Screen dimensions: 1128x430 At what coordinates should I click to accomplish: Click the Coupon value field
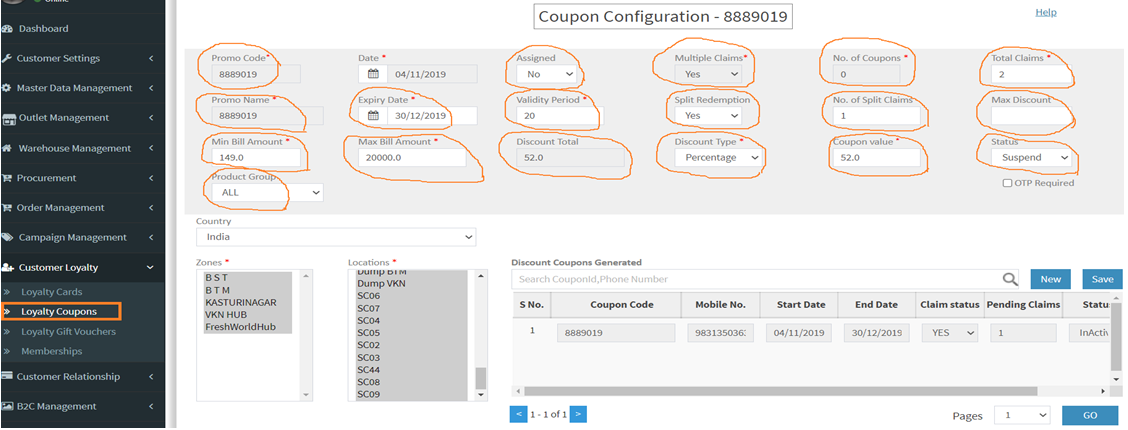tap(877, 157)
